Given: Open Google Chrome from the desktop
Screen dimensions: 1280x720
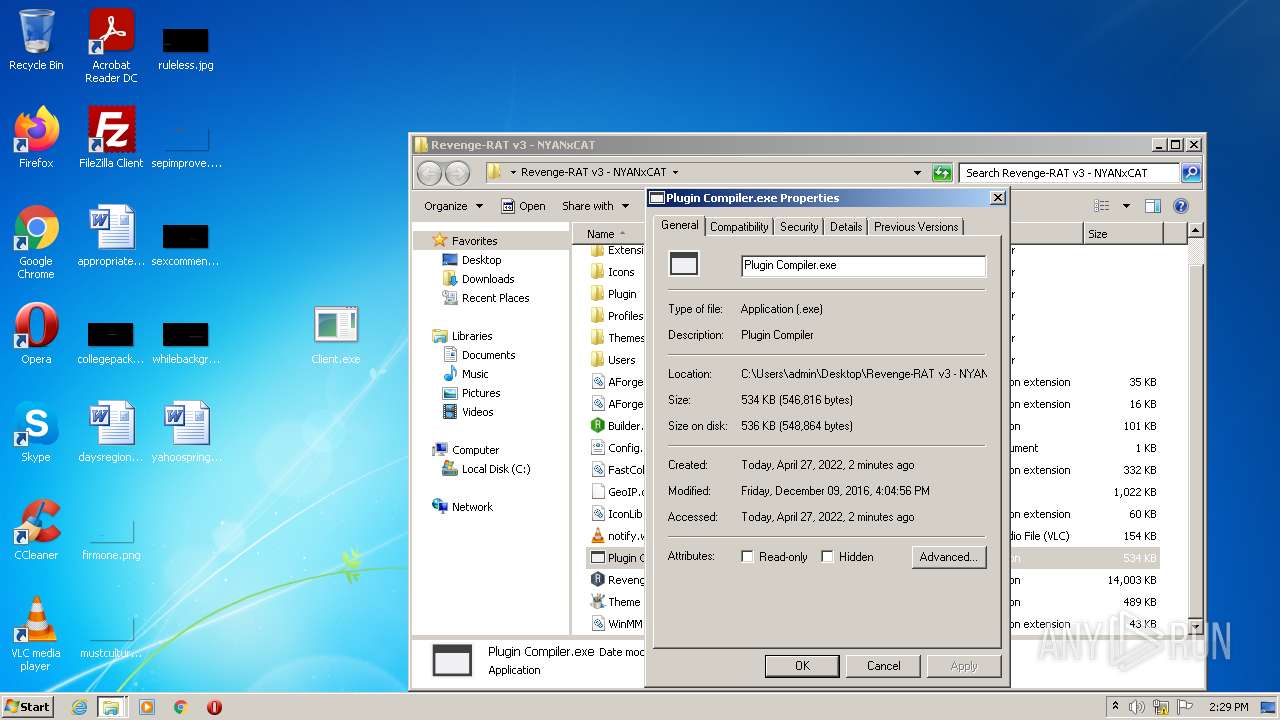Looking at the screenshot, I should coord(36,229).
